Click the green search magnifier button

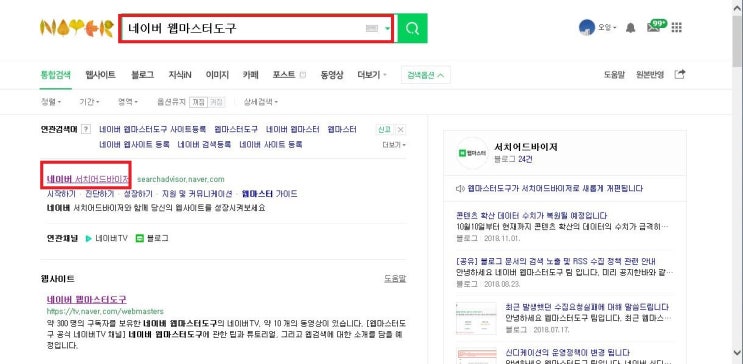click(412, 28)
